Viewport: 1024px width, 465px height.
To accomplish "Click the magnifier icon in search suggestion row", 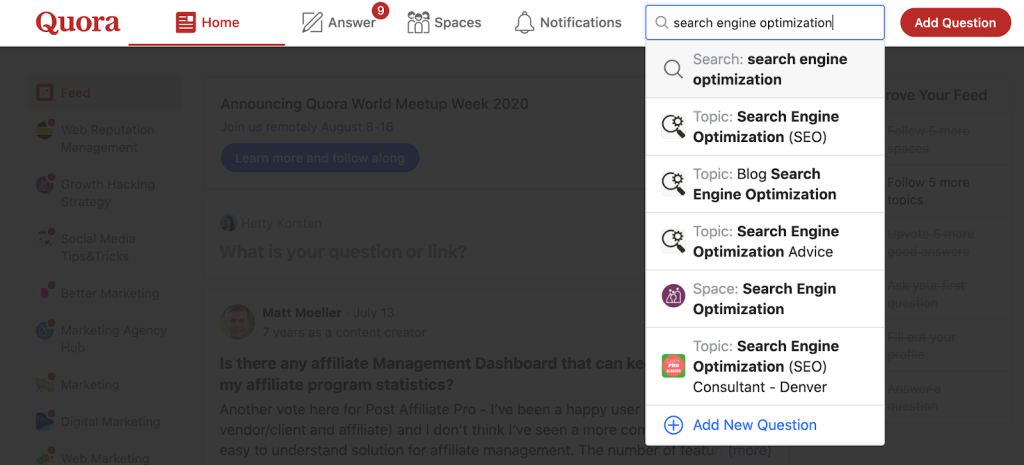I will pos(673,69).
